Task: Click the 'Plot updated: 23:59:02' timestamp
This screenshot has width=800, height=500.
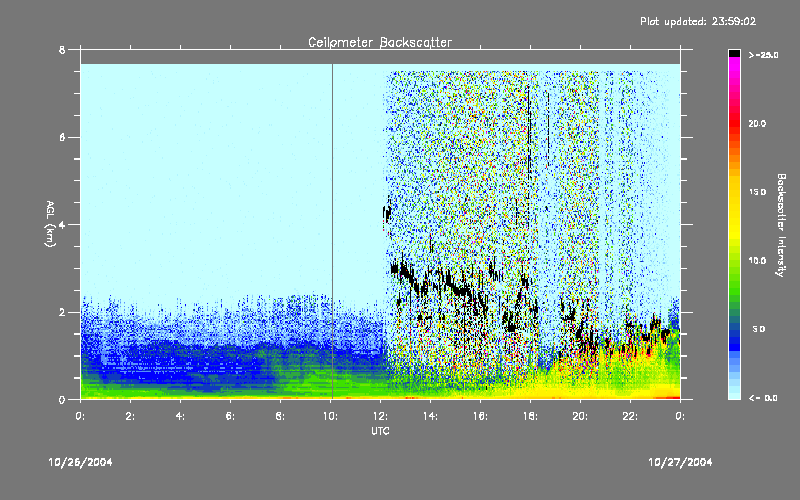Action: [698, 21]
